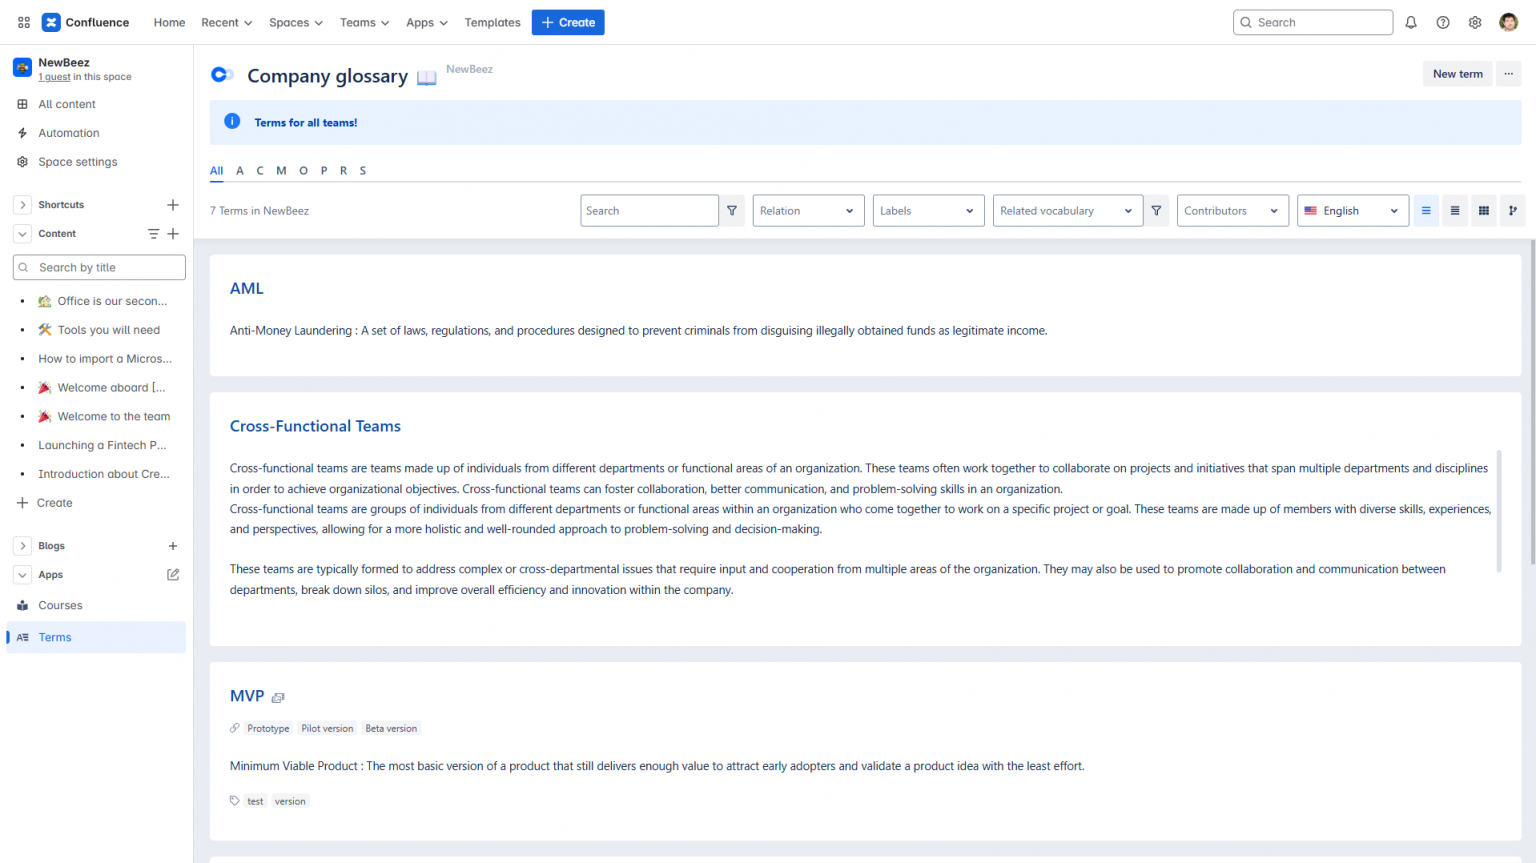Viewport: 1536px width, 863px height.
Task: Open the Automation section in the sidebar
Action: pos(68,132)
